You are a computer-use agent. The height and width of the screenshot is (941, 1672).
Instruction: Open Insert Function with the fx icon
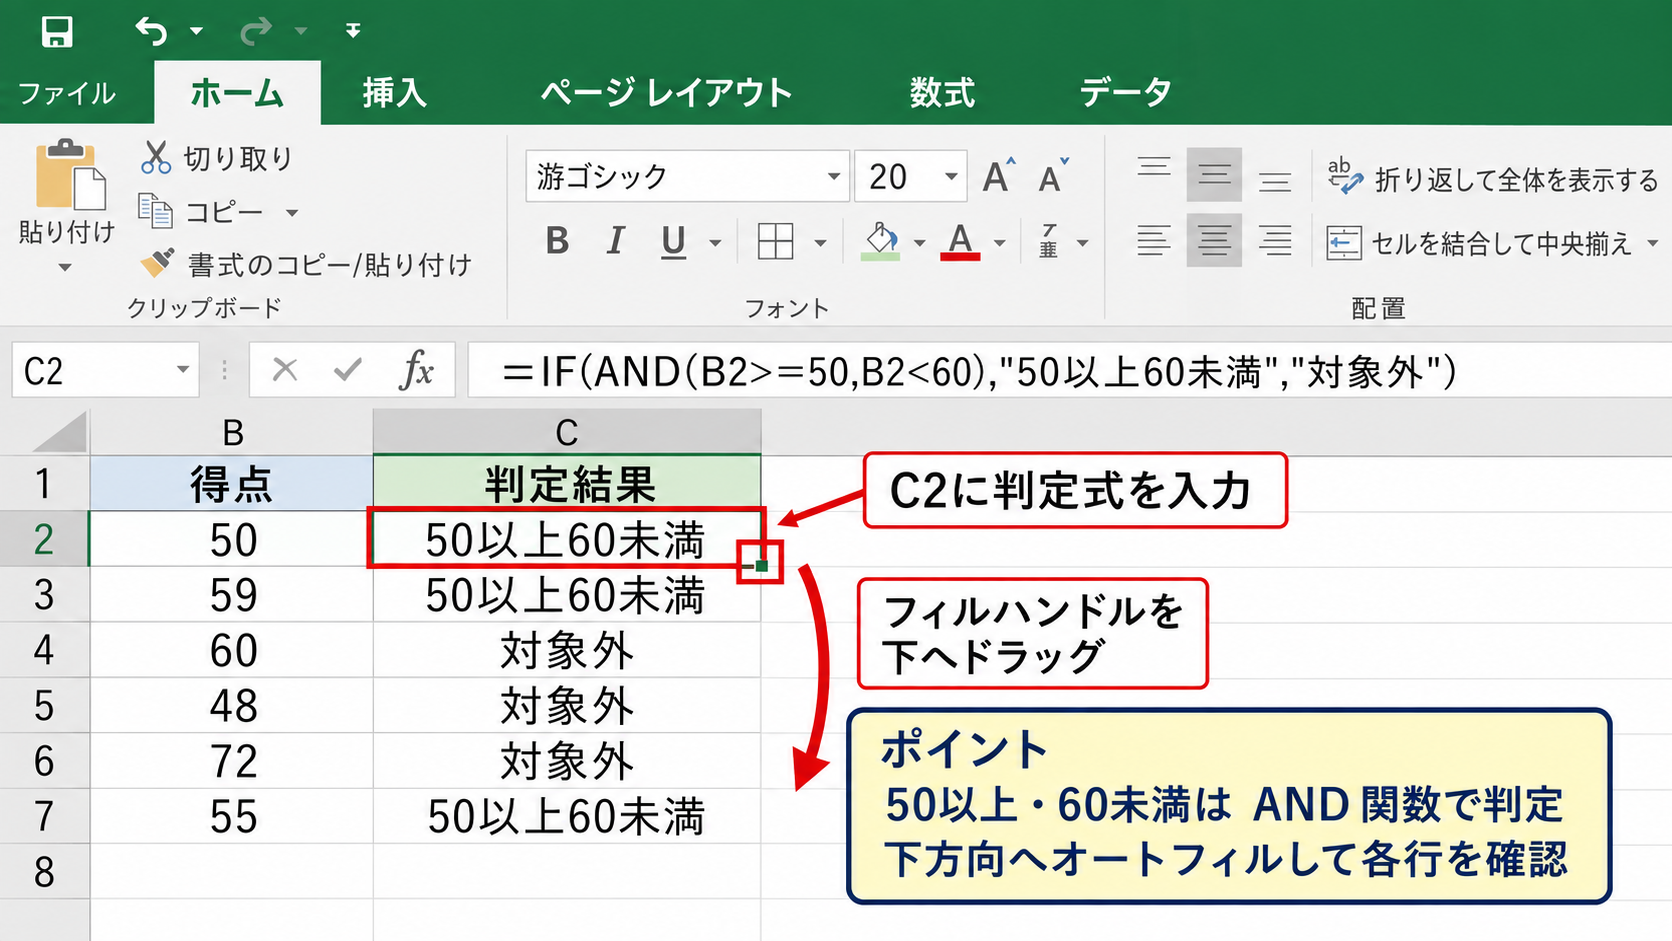tap(416, 370)
